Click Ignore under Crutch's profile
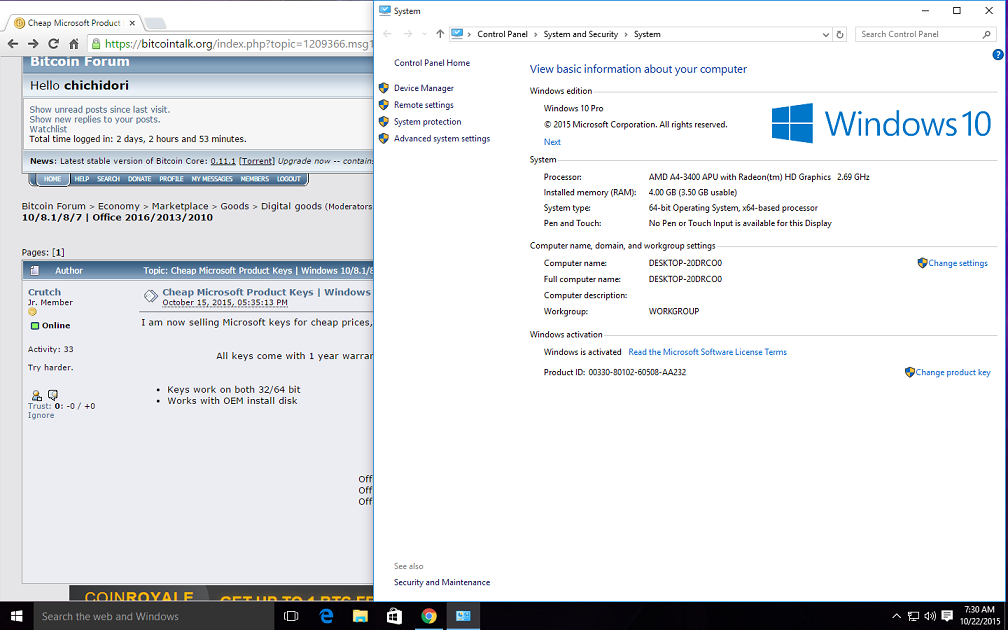Screen dimensions: 1008x630 pyautogui.click(x=41, y=415)
